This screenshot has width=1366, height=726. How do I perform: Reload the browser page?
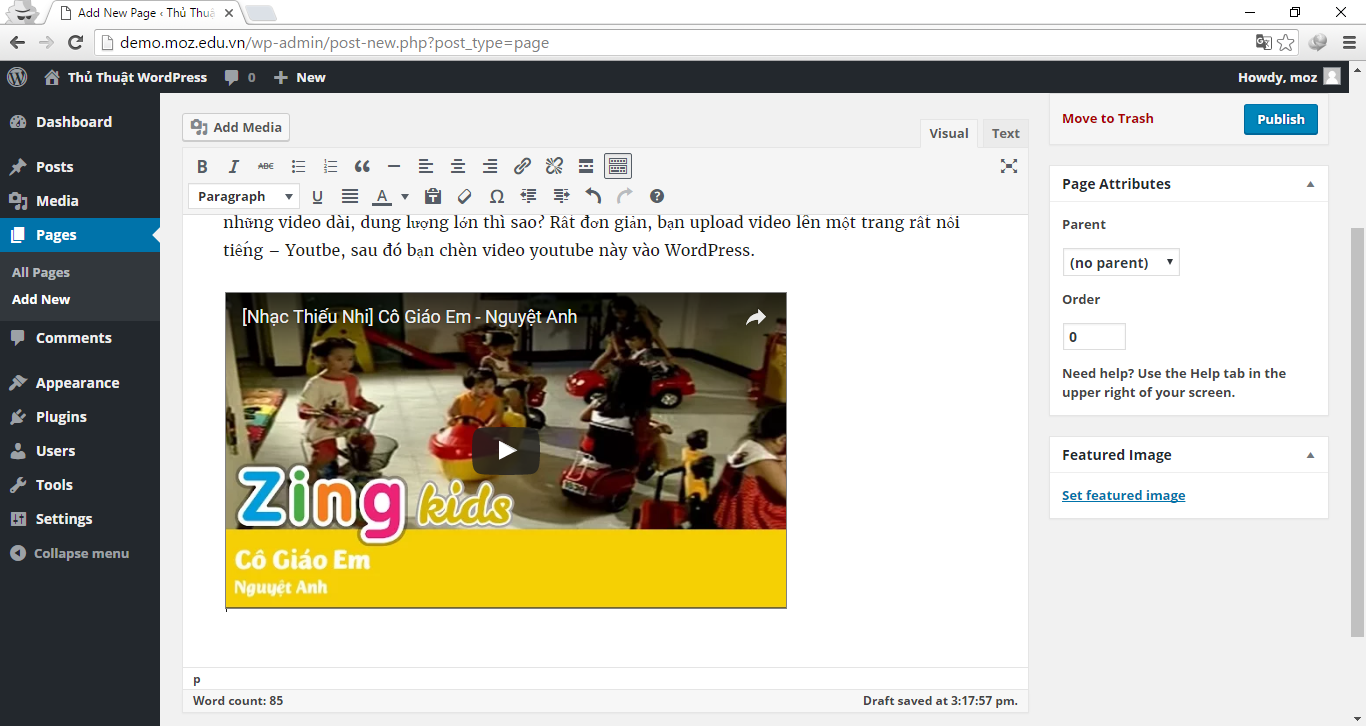coord(75,42)
